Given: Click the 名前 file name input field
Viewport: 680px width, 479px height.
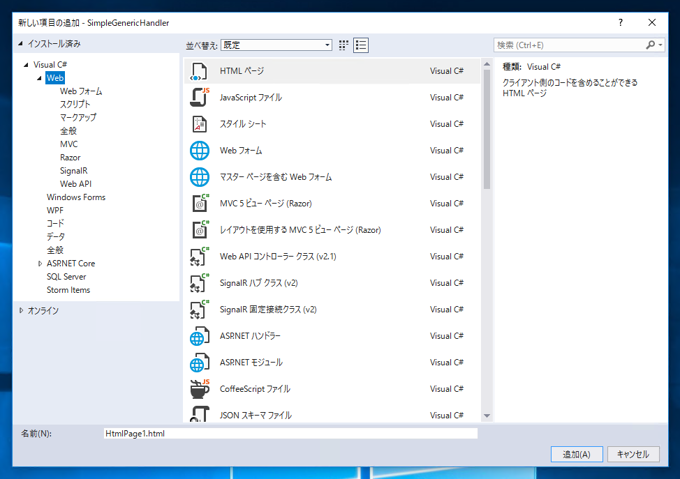Looking at the screenshot, I should (291, 433).
